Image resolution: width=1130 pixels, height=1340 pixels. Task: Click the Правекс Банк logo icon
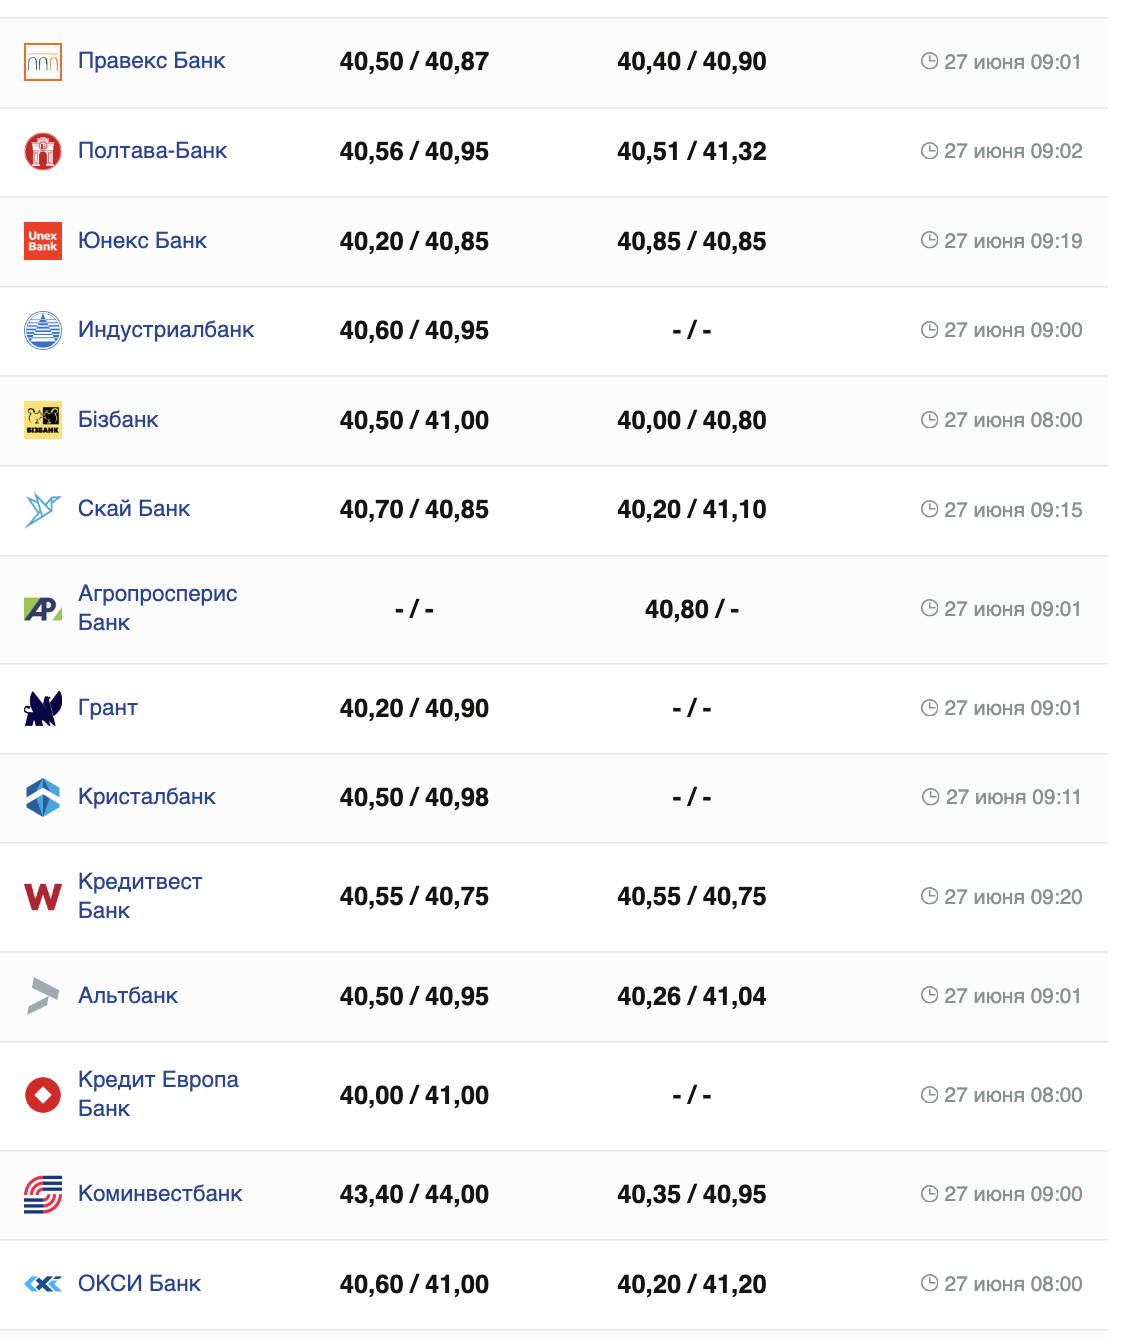pos(43,62)
